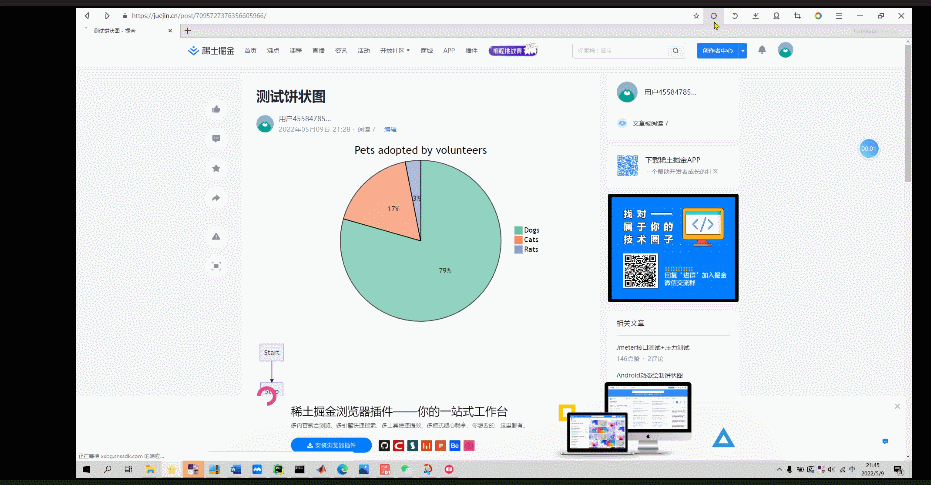Expand the dropdown arrow beside 创作者中心 button

[x=743, y=51]
